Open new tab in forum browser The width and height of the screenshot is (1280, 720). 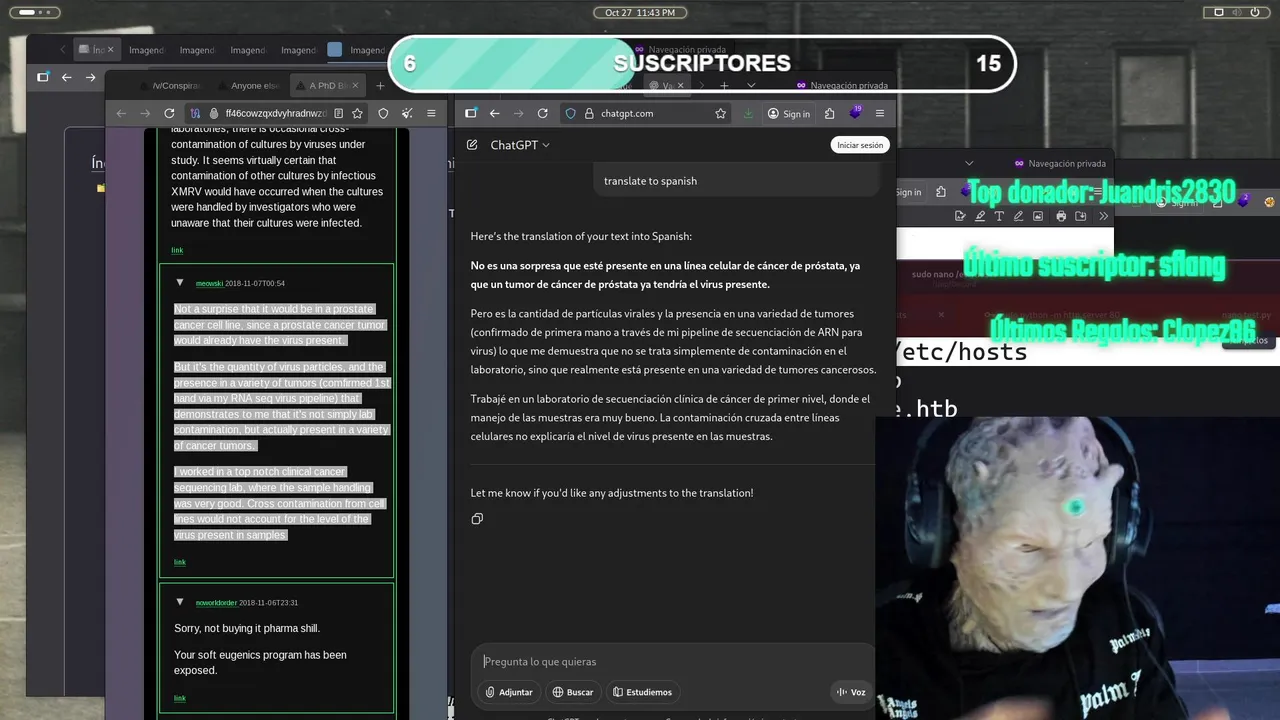380,86
